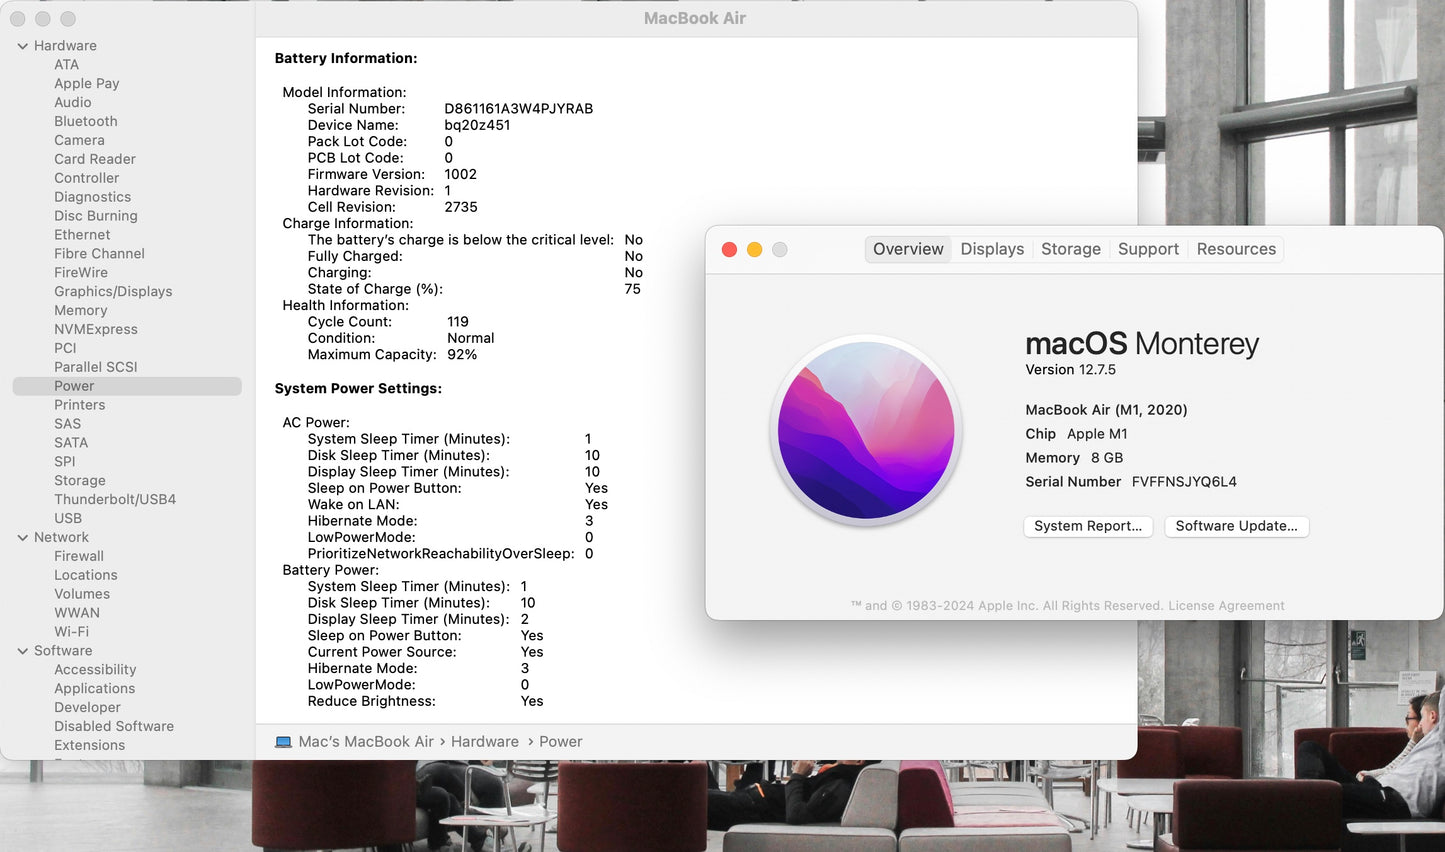
Task: Select Applications under Software
Action: coord(94,688)
